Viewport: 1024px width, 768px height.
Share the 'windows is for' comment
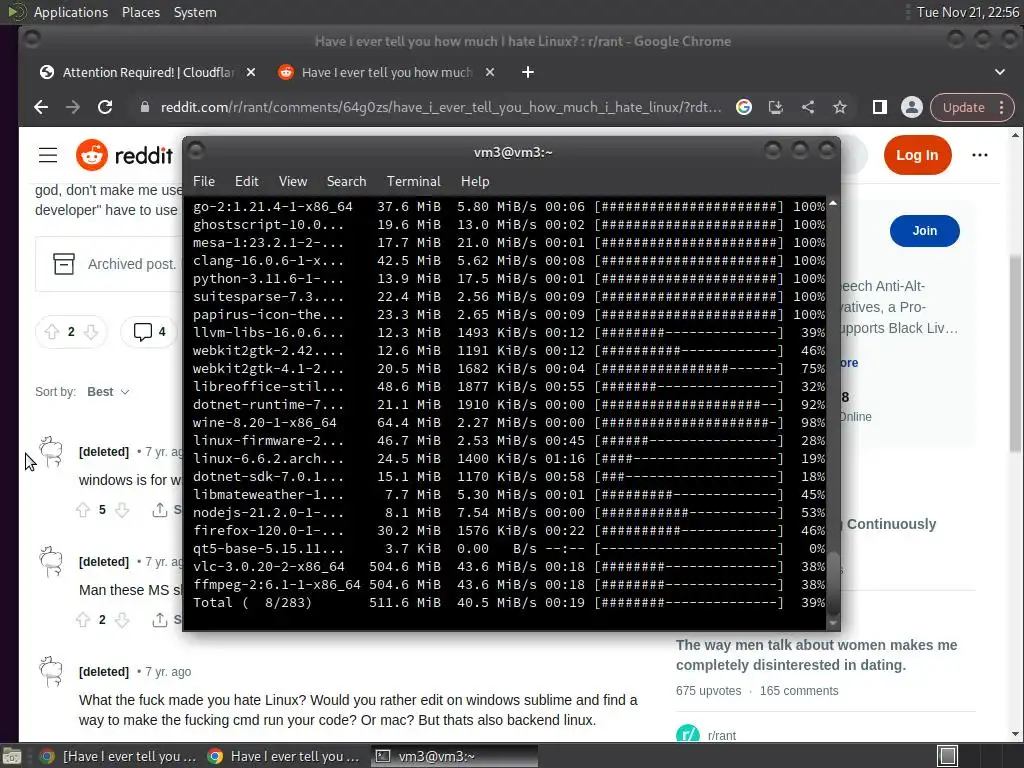(x=166, y=510)
